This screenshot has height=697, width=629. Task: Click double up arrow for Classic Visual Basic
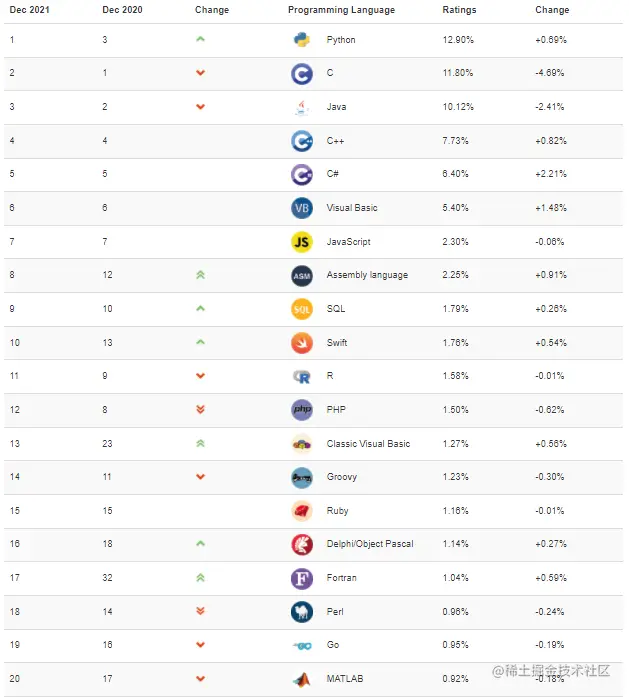200,443
